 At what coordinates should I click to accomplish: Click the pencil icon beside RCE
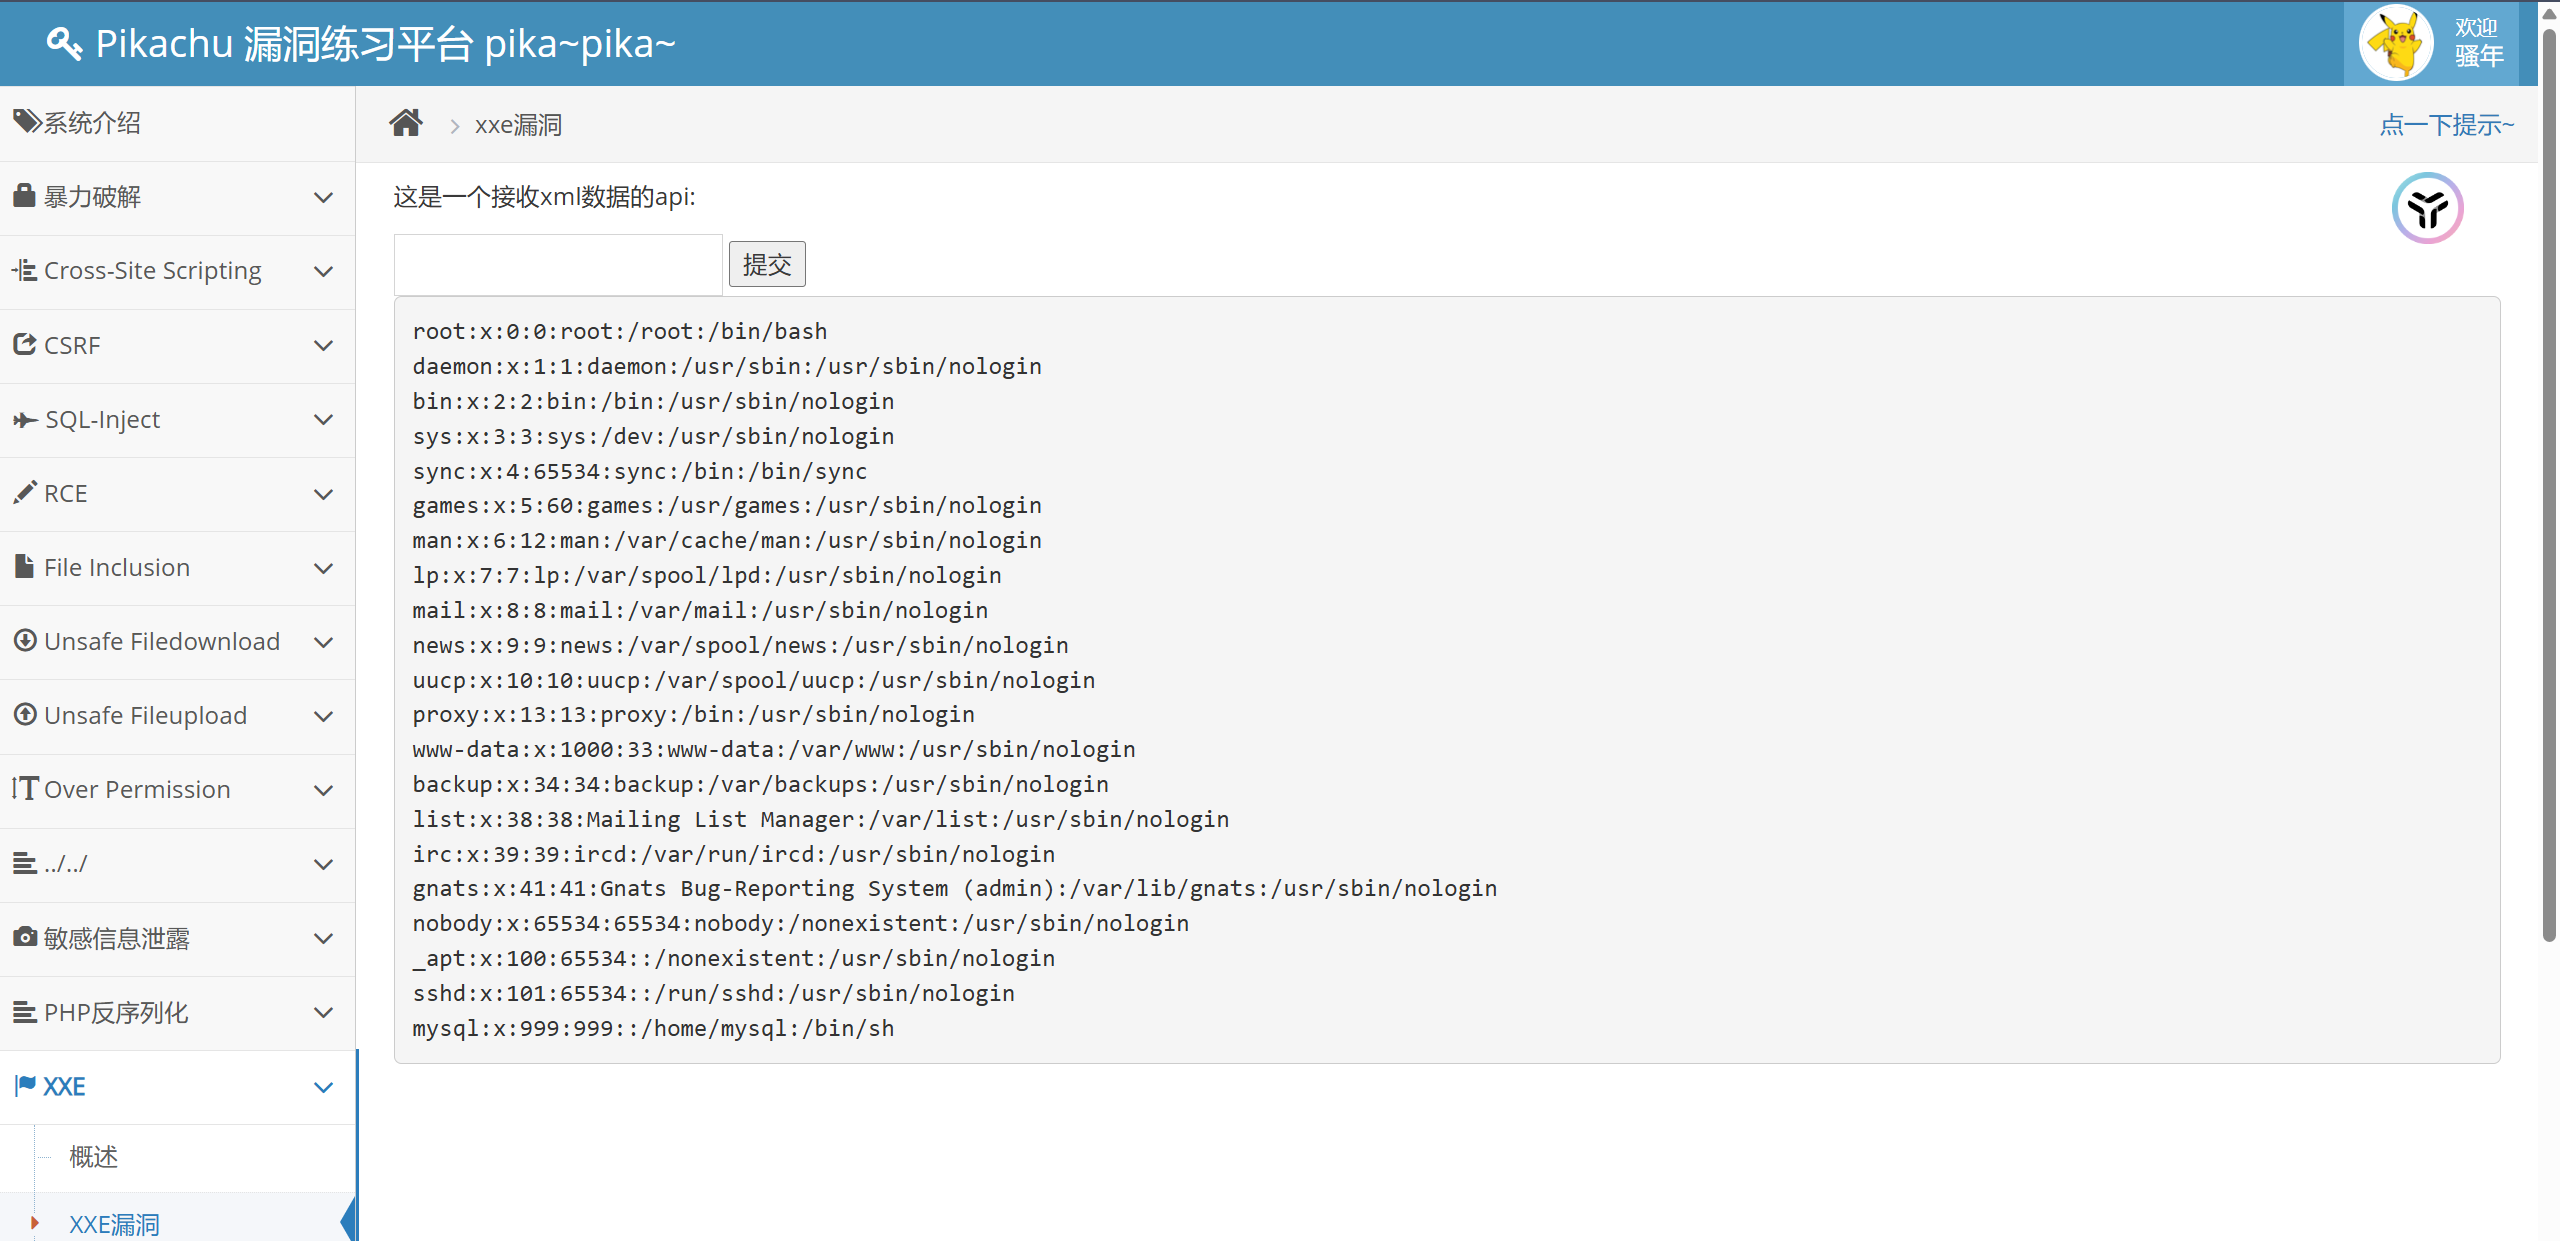coord(24,493)
